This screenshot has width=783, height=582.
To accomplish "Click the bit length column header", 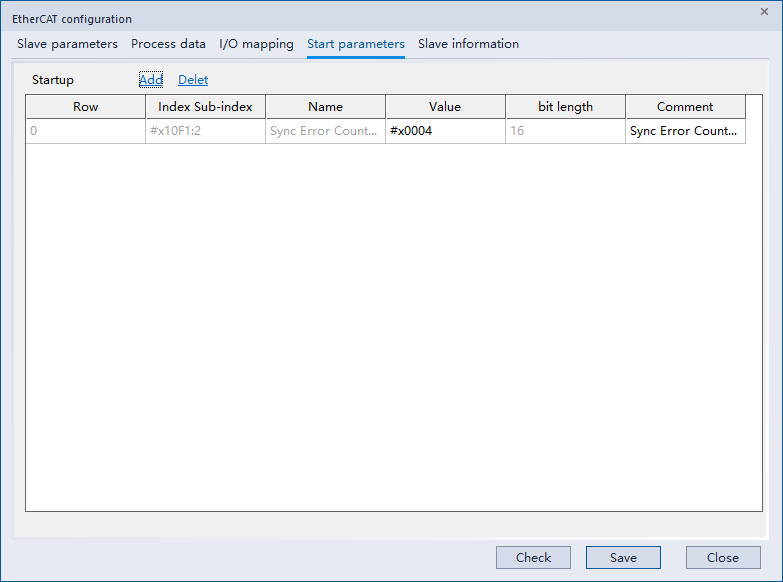I will tap(565, 107).
